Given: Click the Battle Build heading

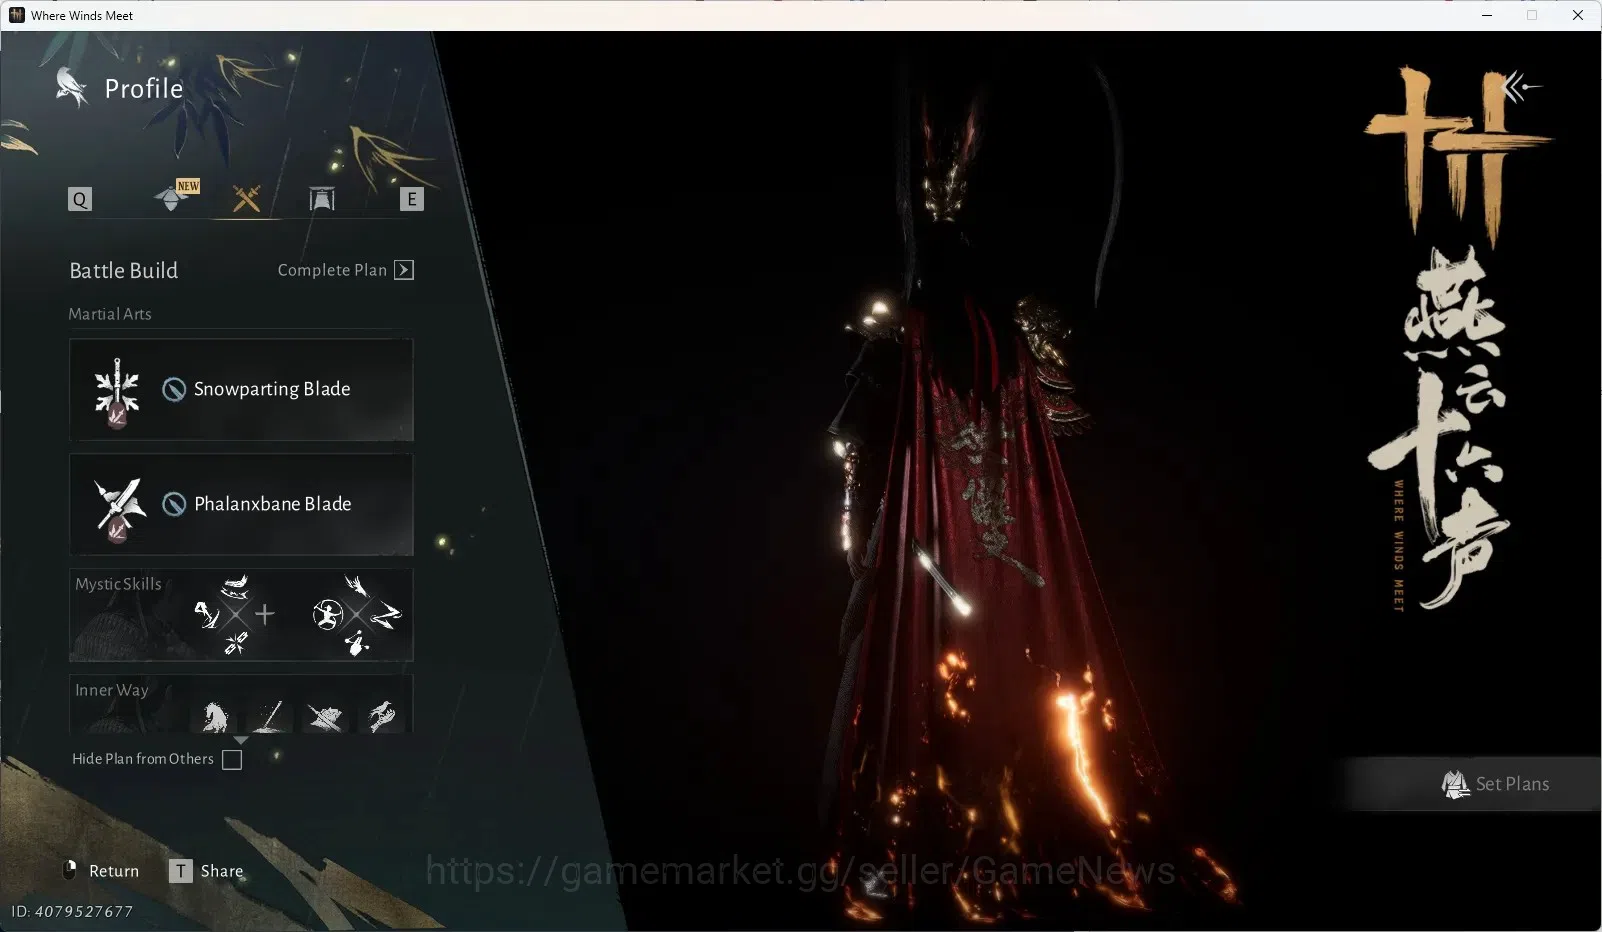Looking at the screenshot, I should pos(124,270).
